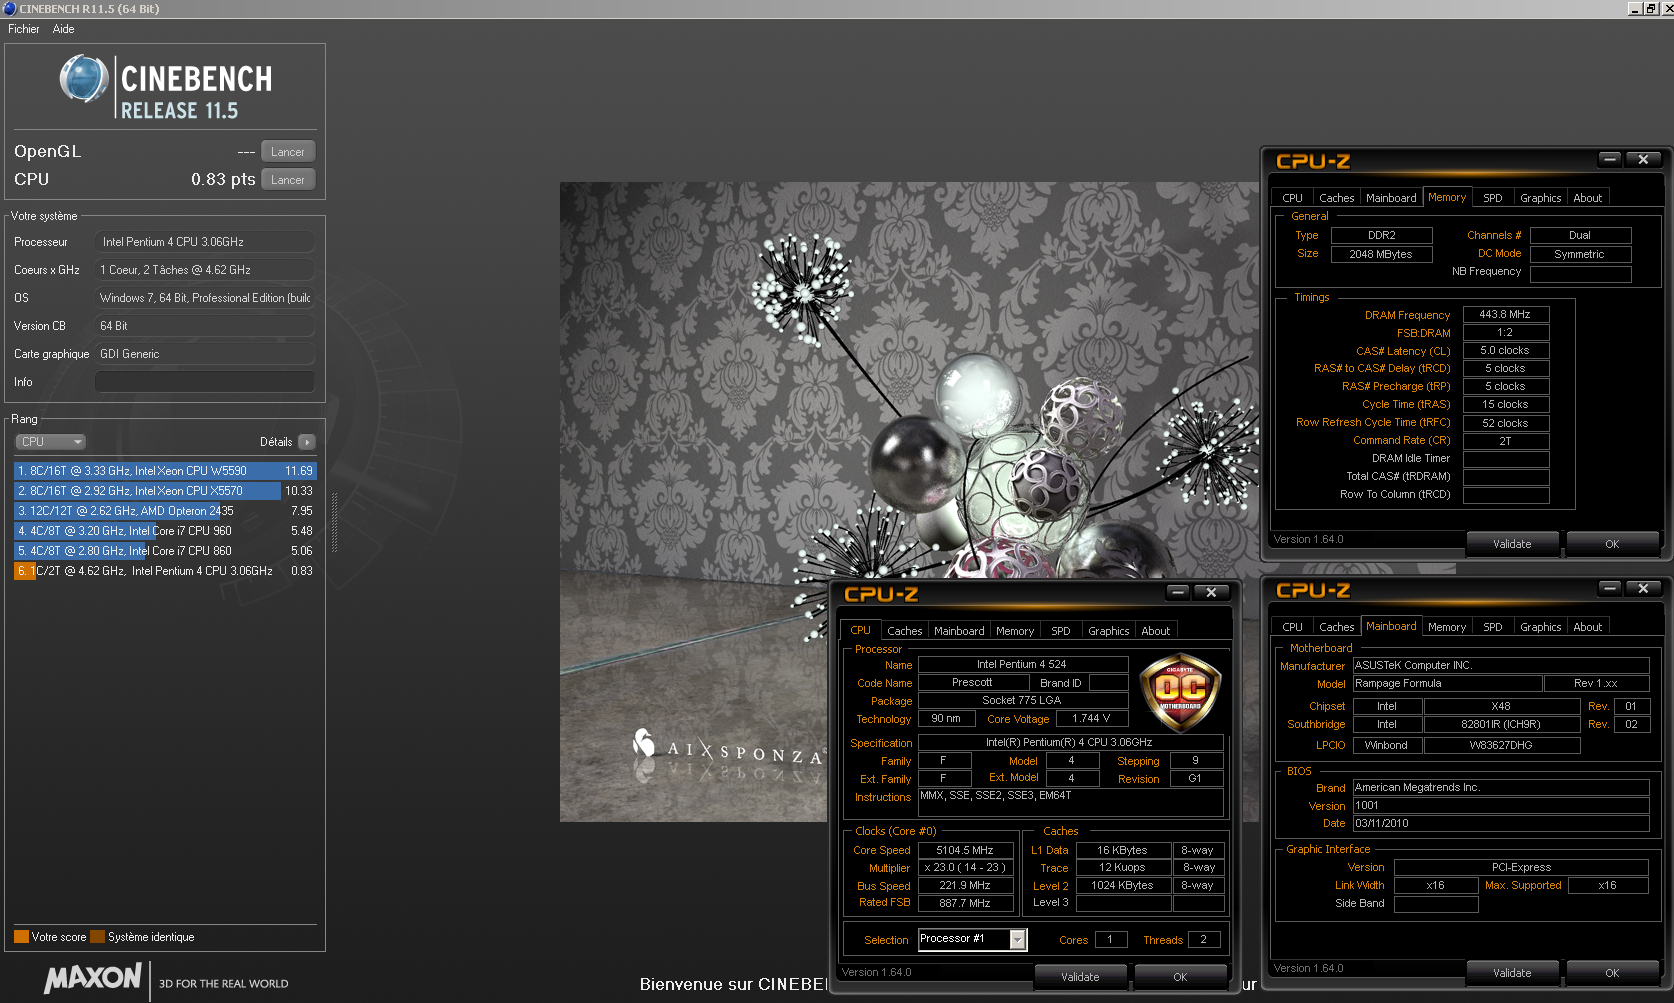The height and width of the screenshot is (1003, 1674).
Task: Click the orange Votre score legend swatch
Action: [21, 937]
